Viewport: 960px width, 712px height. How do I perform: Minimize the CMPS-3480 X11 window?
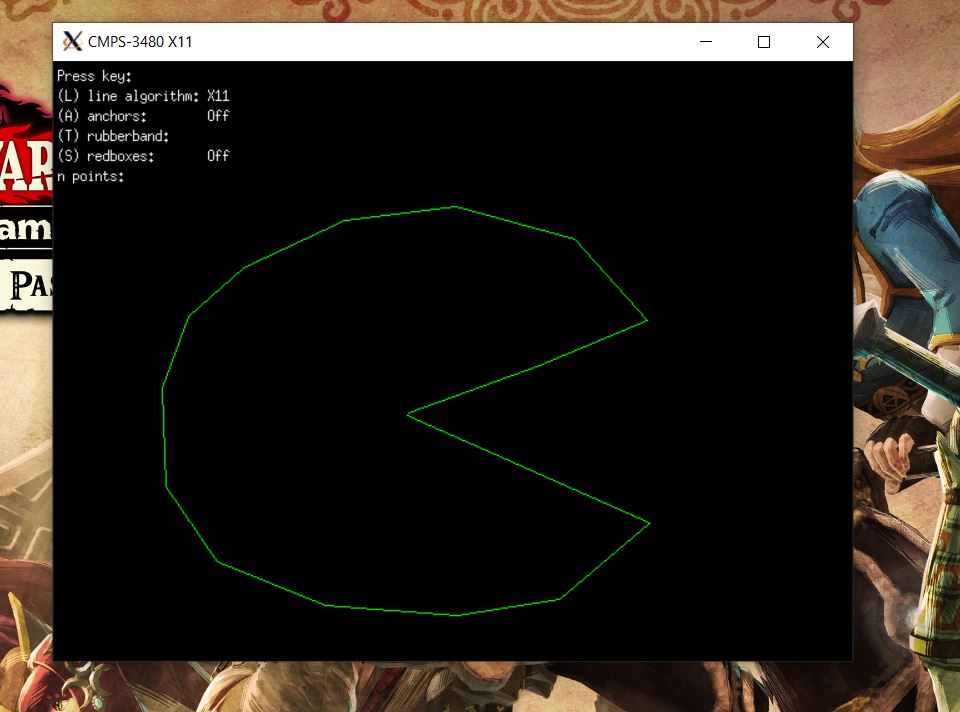click(x=706, y=42)
